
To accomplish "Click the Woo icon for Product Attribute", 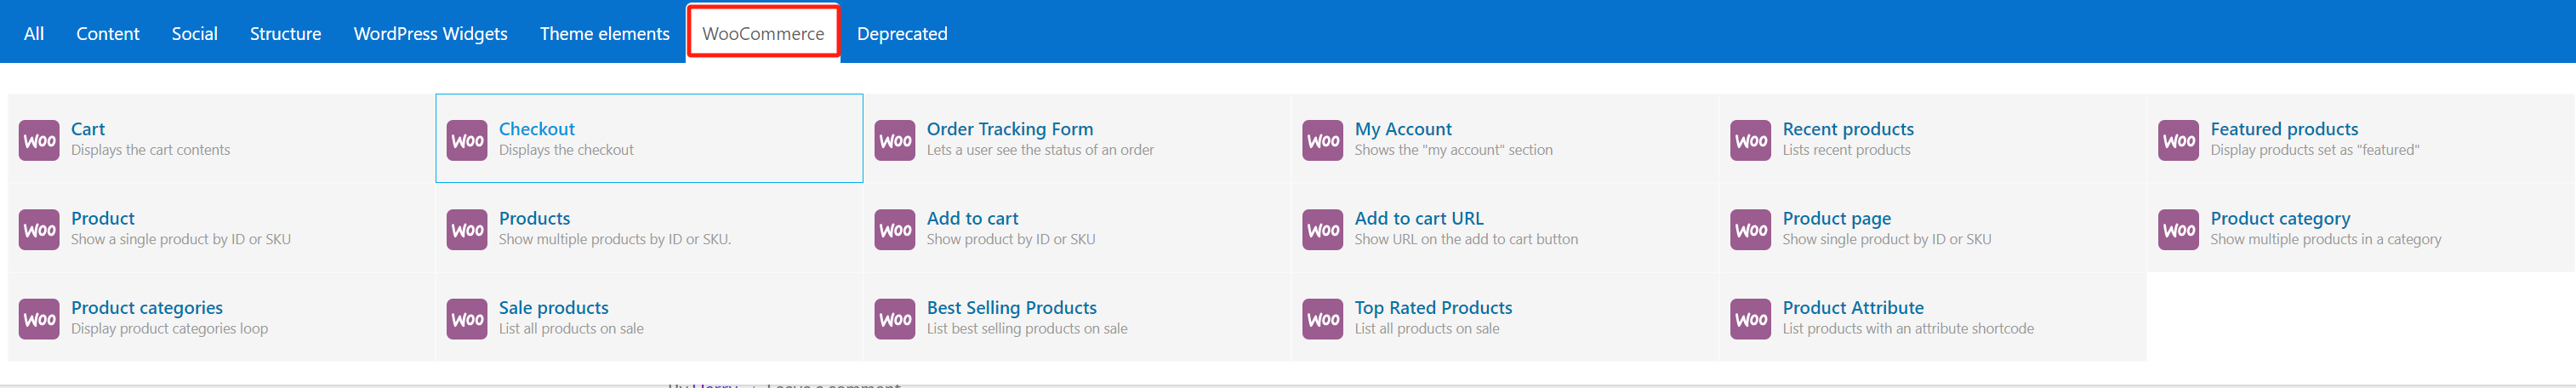I will point(1751,319).
